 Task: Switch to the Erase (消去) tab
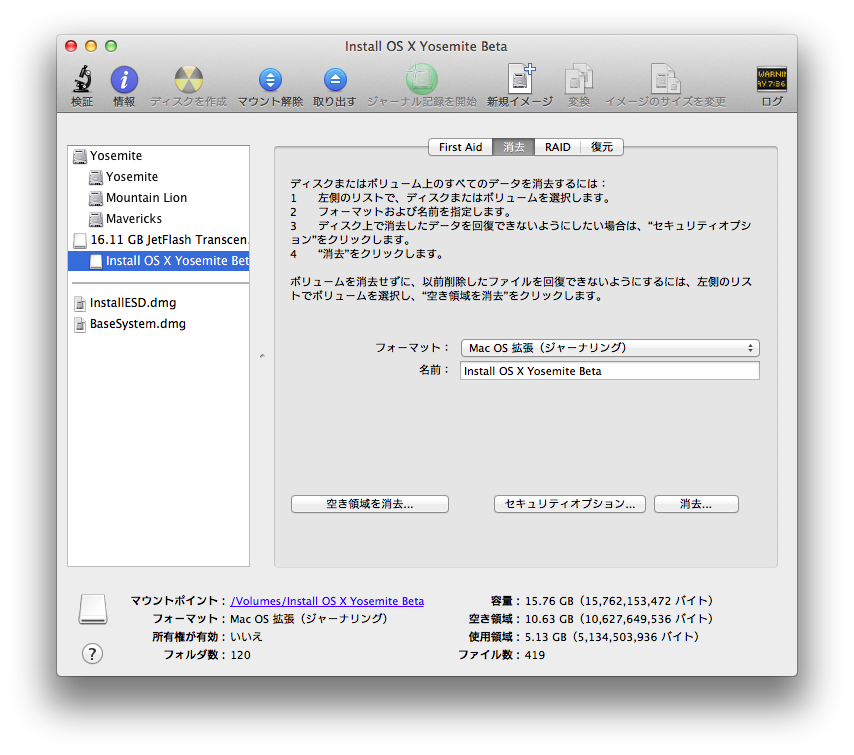[x=514, y=147]
